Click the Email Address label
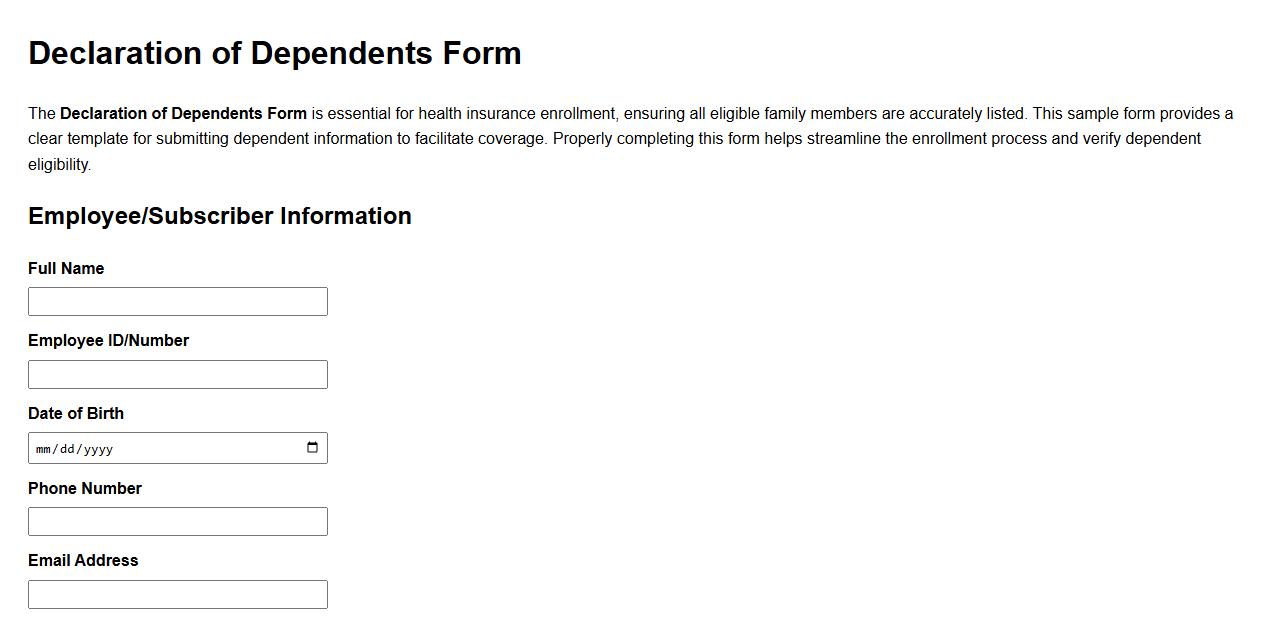 pos(84,560)
